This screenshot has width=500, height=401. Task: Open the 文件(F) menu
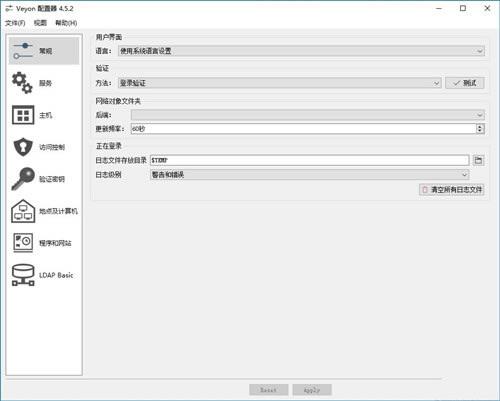[x=15, y=23]
